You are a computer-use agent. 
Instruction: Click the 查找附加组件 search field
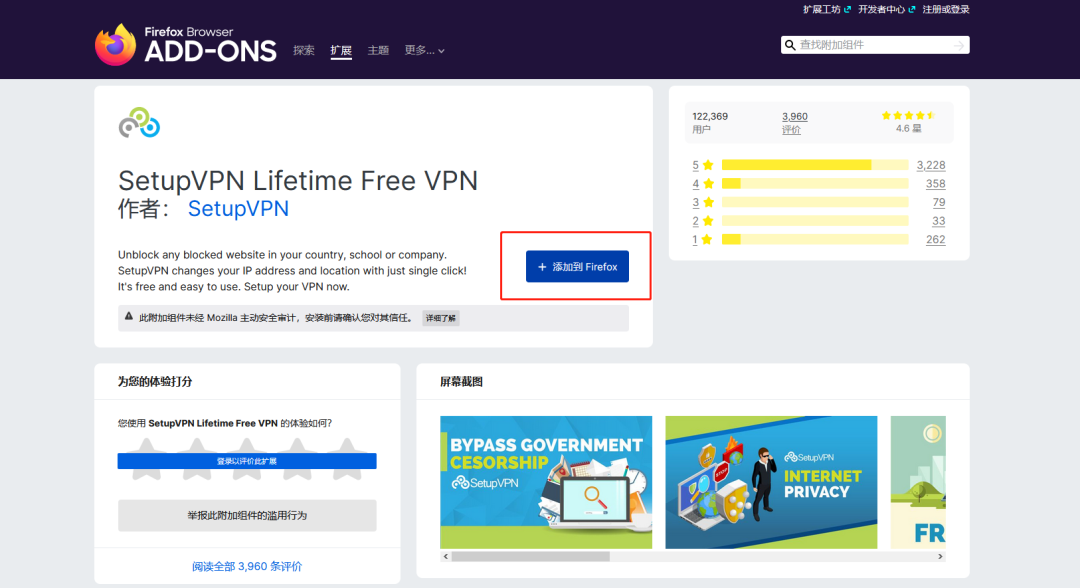pos(870,45)
